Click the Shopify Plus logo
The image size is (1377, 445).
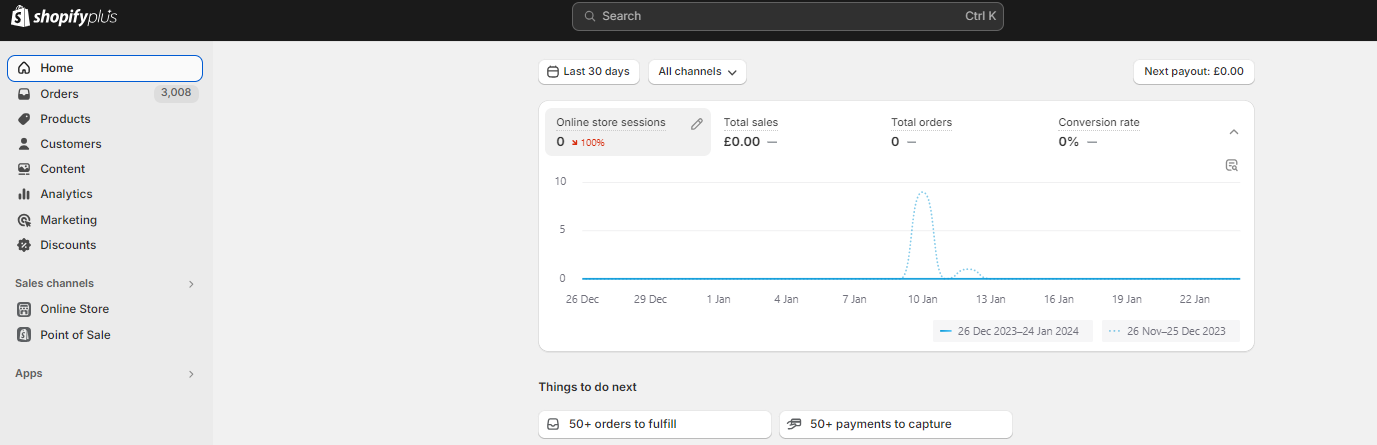click(x=65, y=16)
